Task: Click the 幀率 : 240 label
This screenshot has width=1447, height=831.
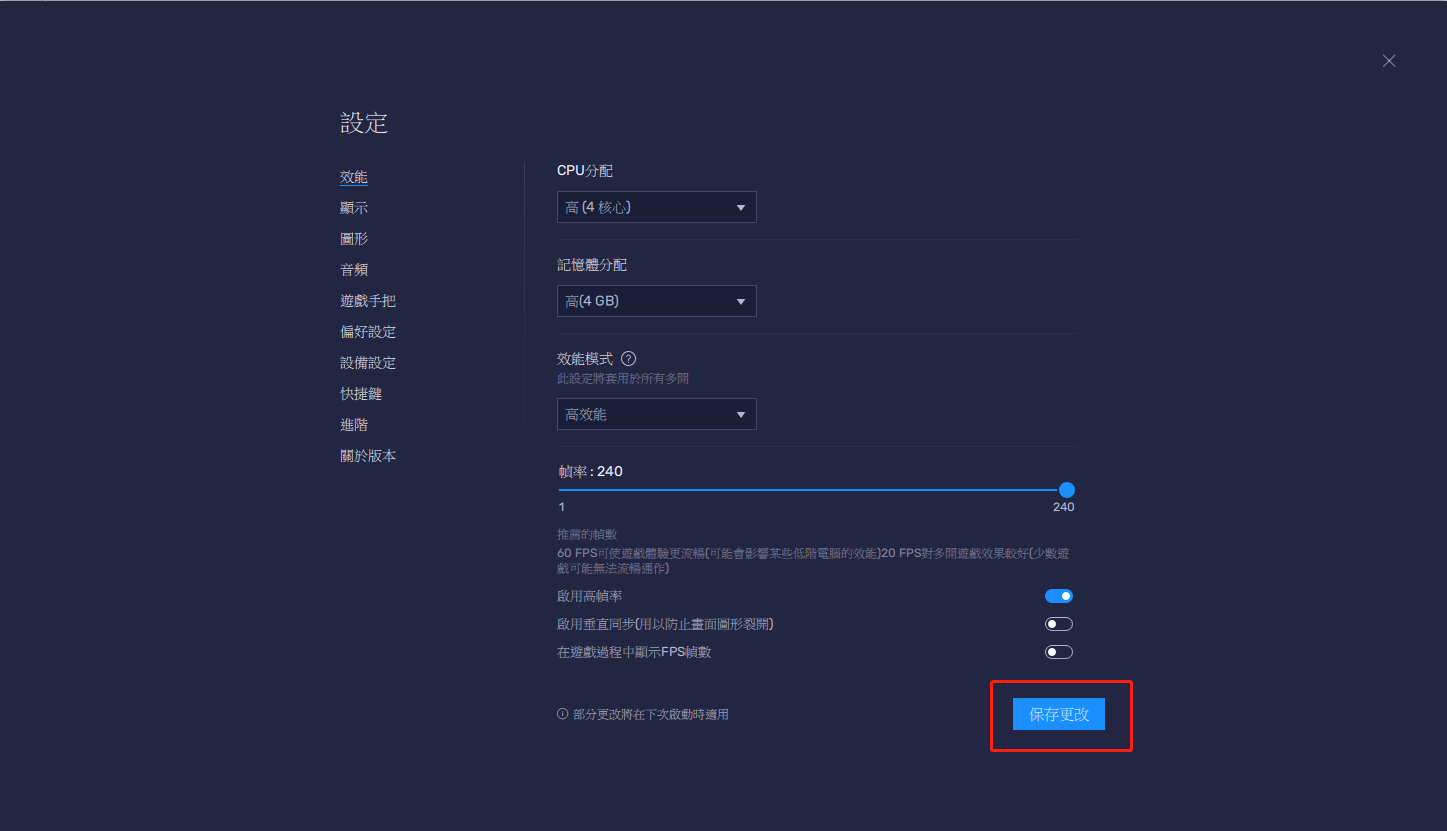Action: [x=590, y=471]
